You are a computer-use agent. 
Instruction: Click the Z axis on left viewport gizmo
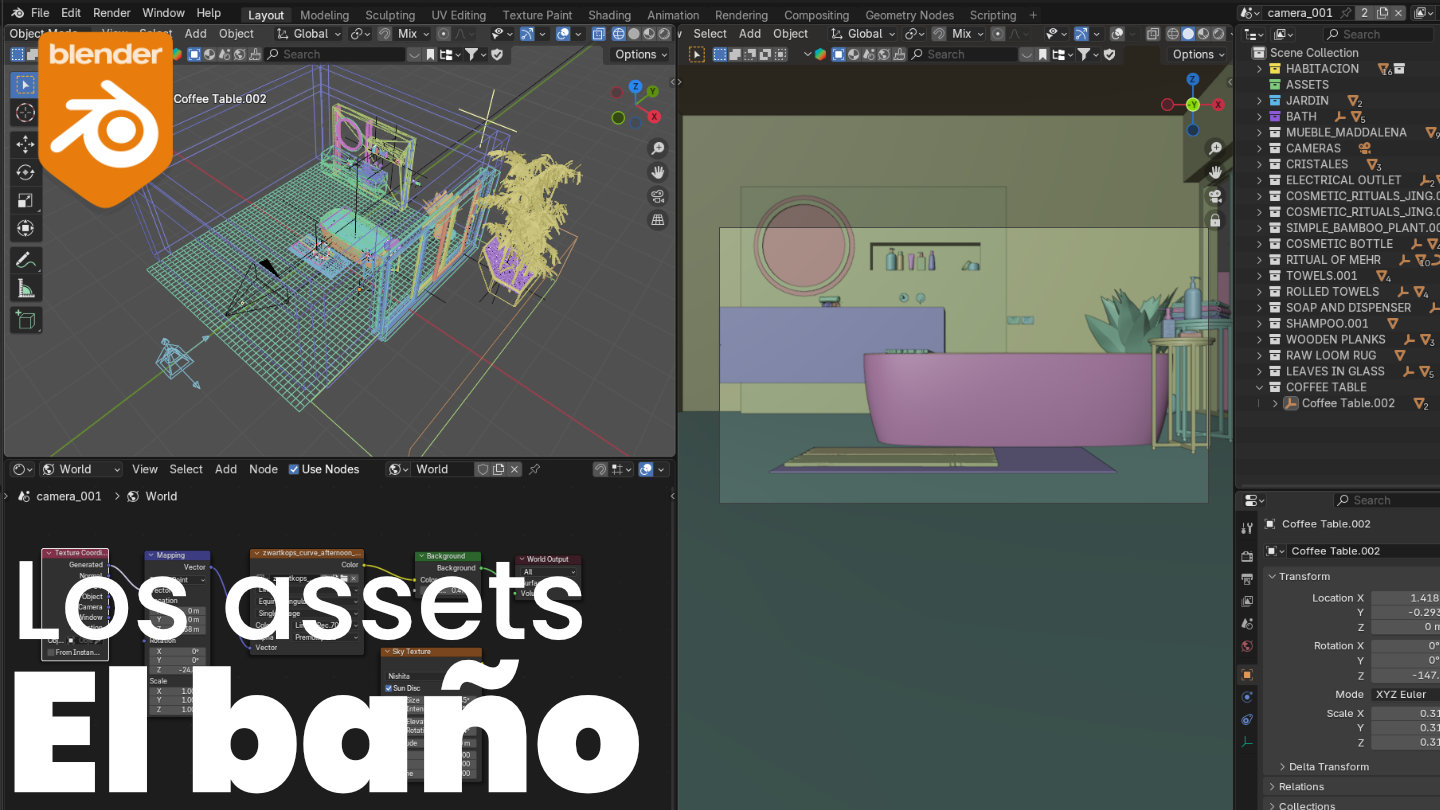click(x=635, y=84)
